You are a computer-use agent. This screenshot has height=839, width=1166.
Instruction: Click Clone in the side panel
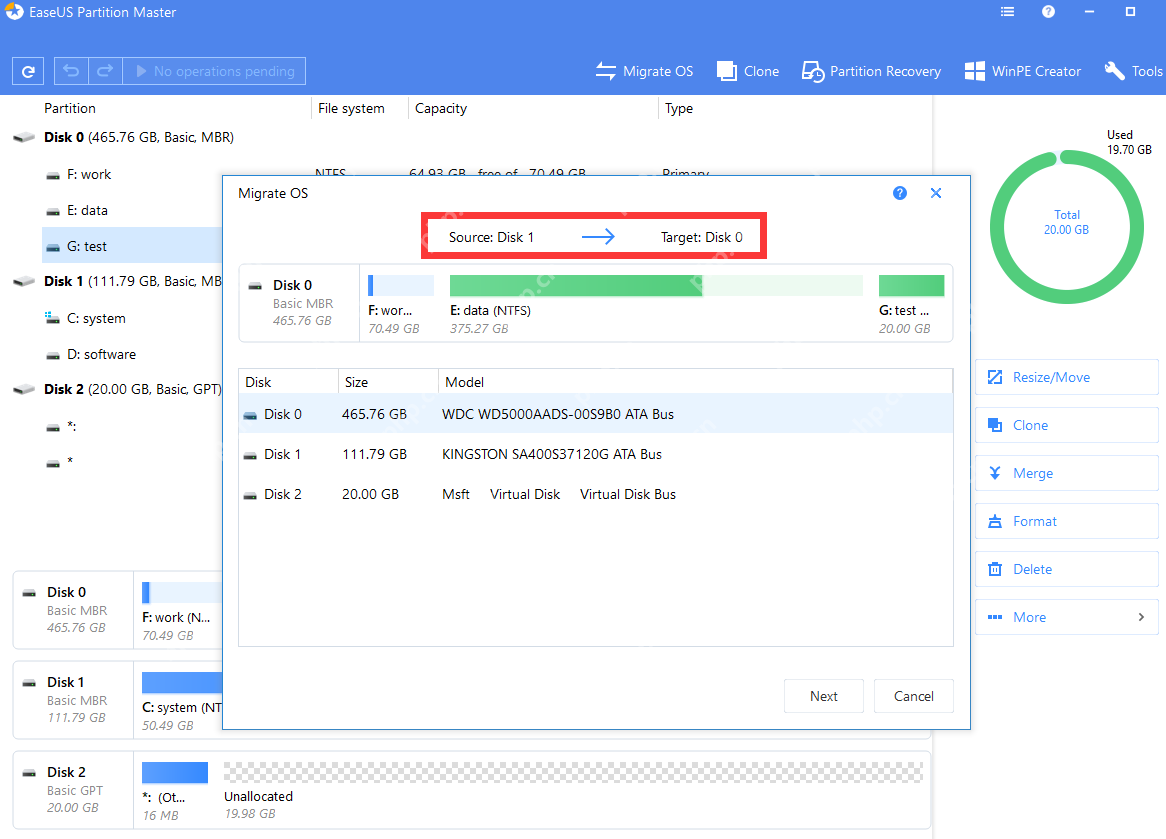click(x=1066, y=425)
